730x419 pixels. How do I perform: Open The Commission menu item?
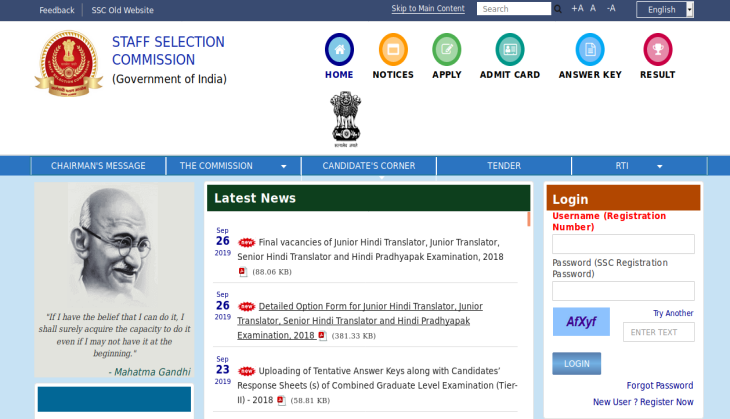point(216,166)
